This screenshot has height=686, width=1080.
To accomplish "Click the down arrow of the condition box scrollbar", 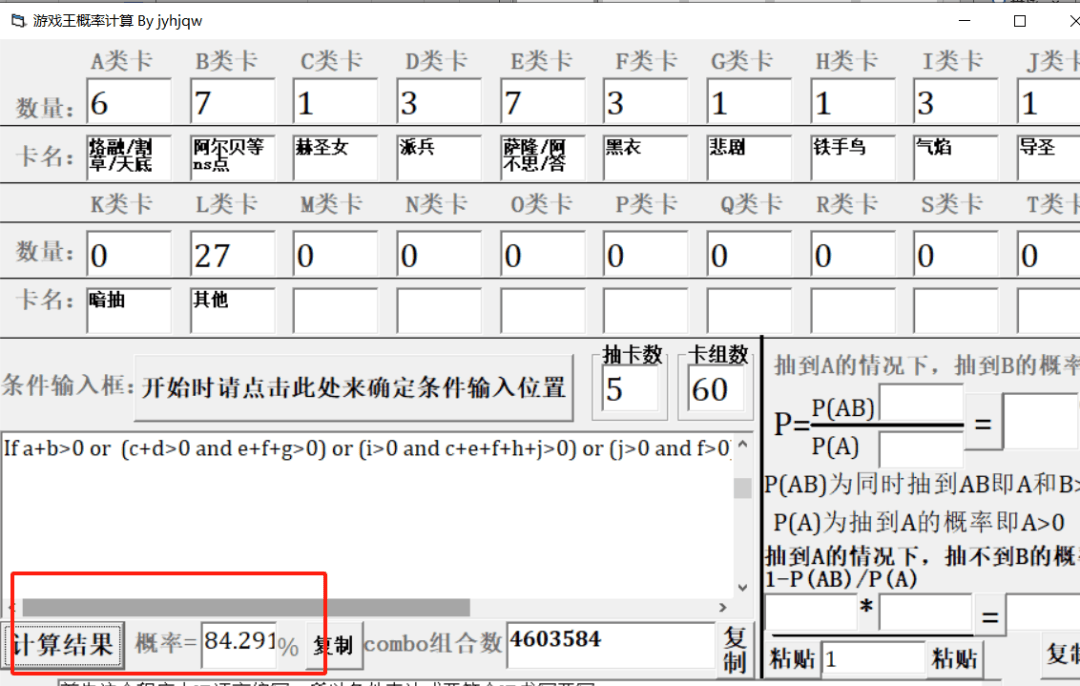I will click(742, 588).
